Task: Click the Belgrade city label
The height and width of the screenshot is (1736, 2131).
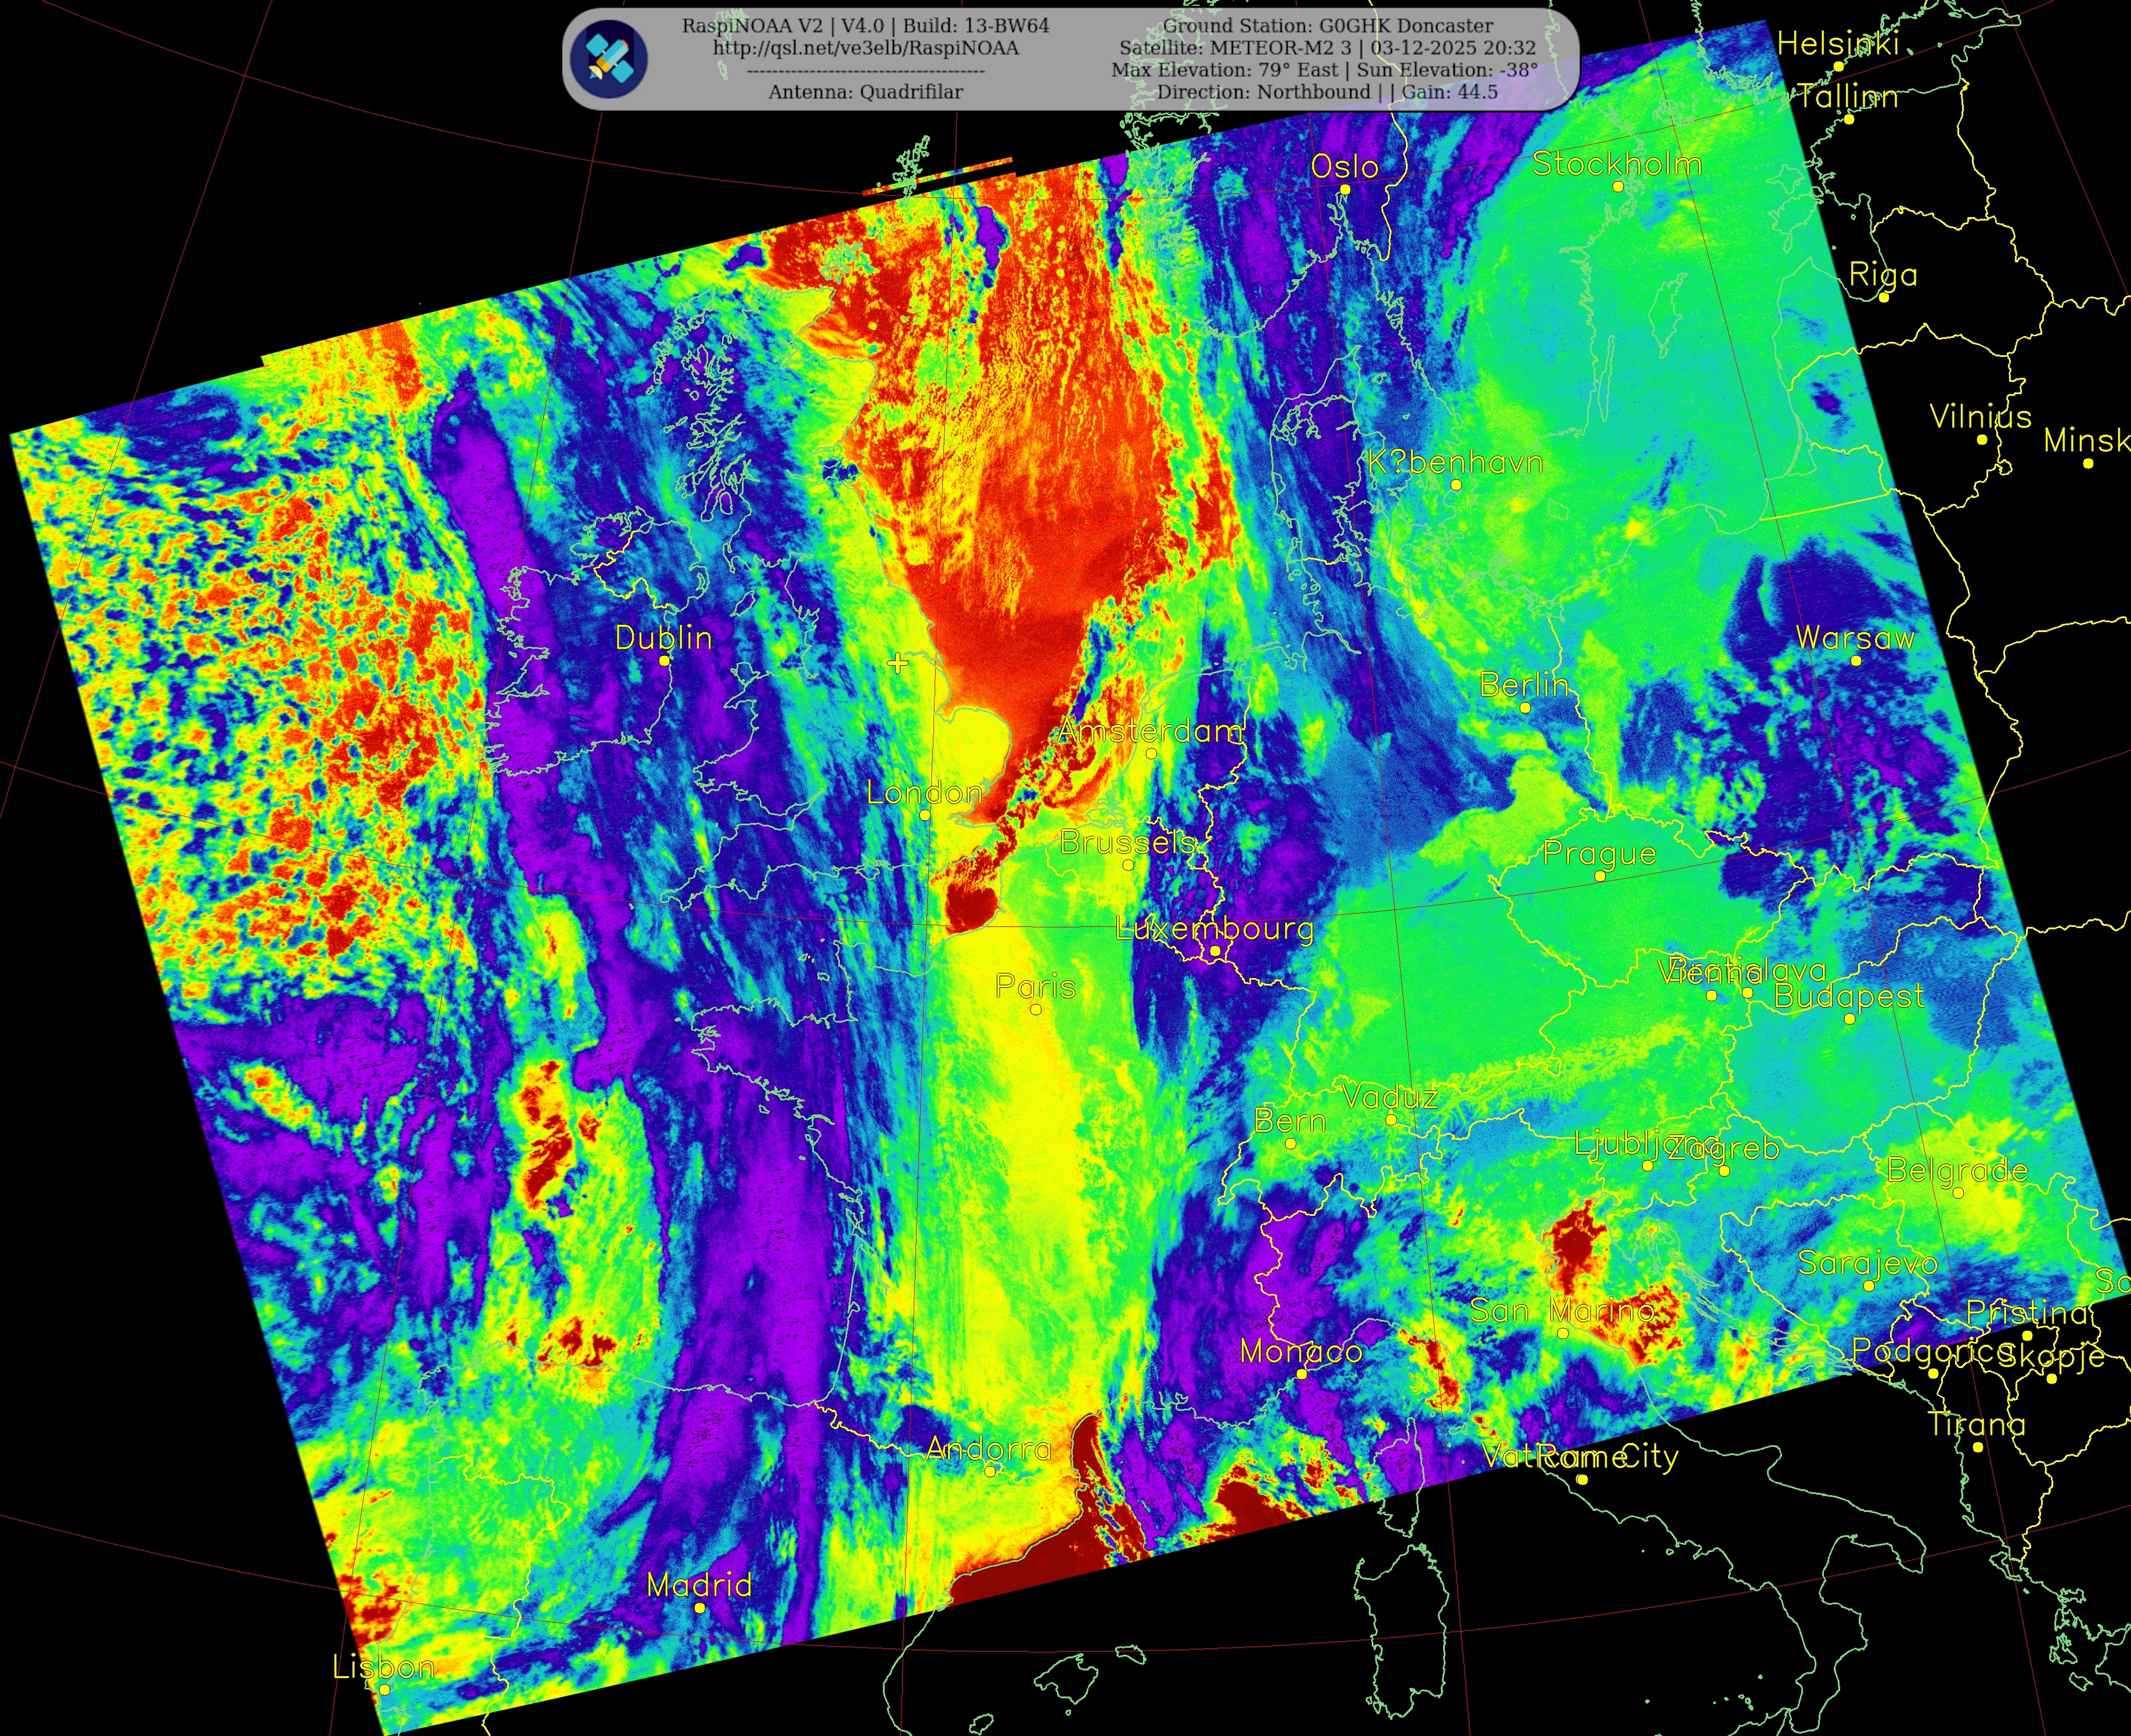Action: 1957,1170
